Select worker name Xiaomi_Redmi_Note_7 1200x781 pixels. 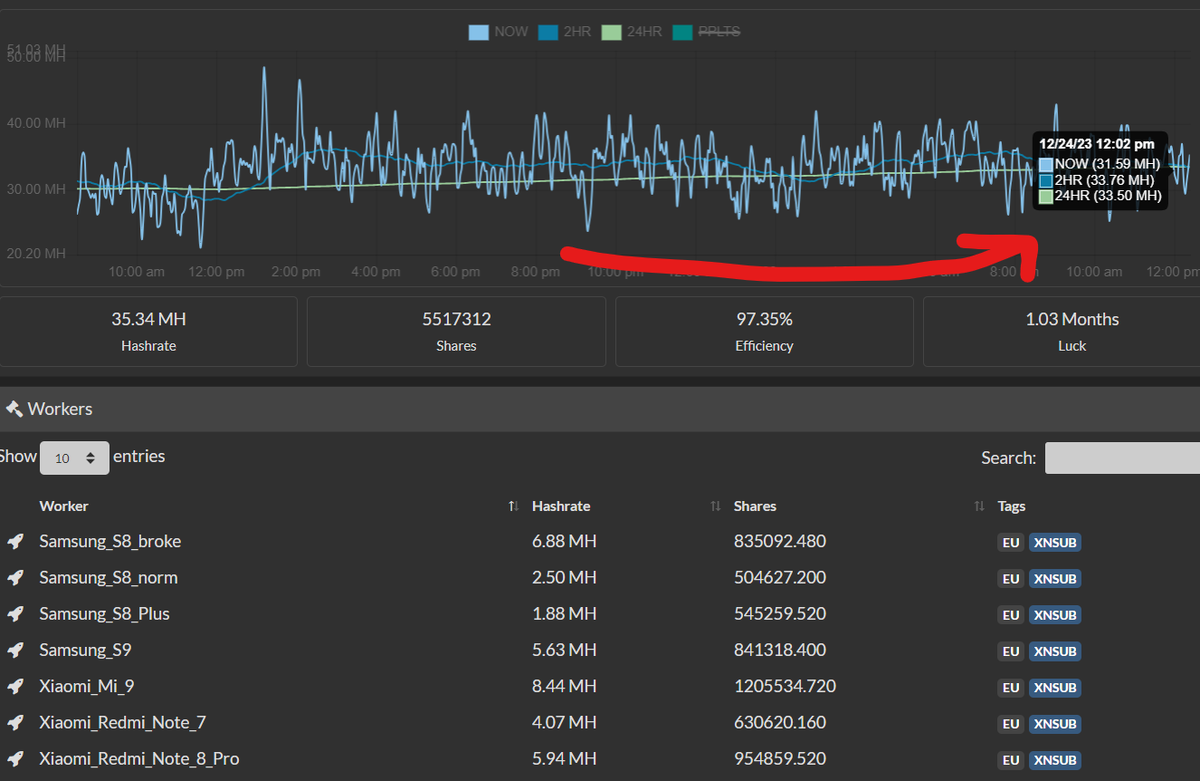(122, 722)
